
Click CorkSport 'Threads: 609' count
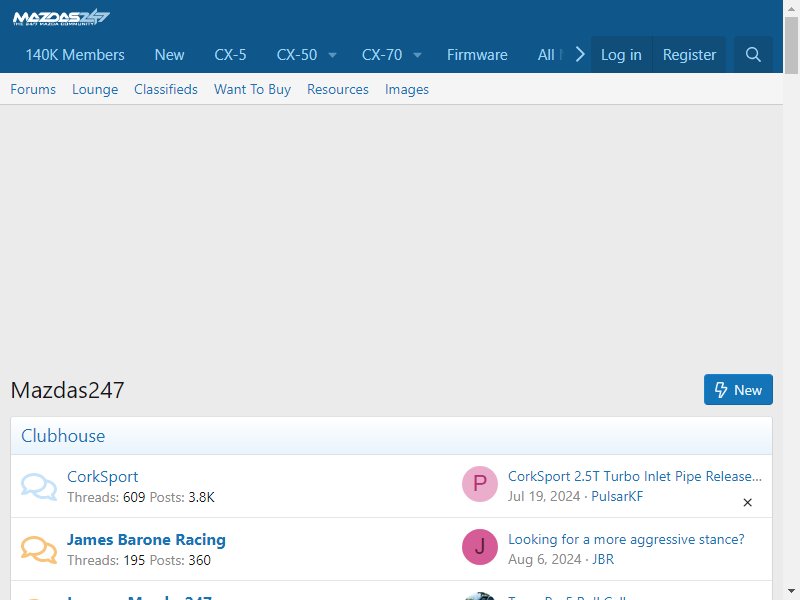click(x=106, y=497)
